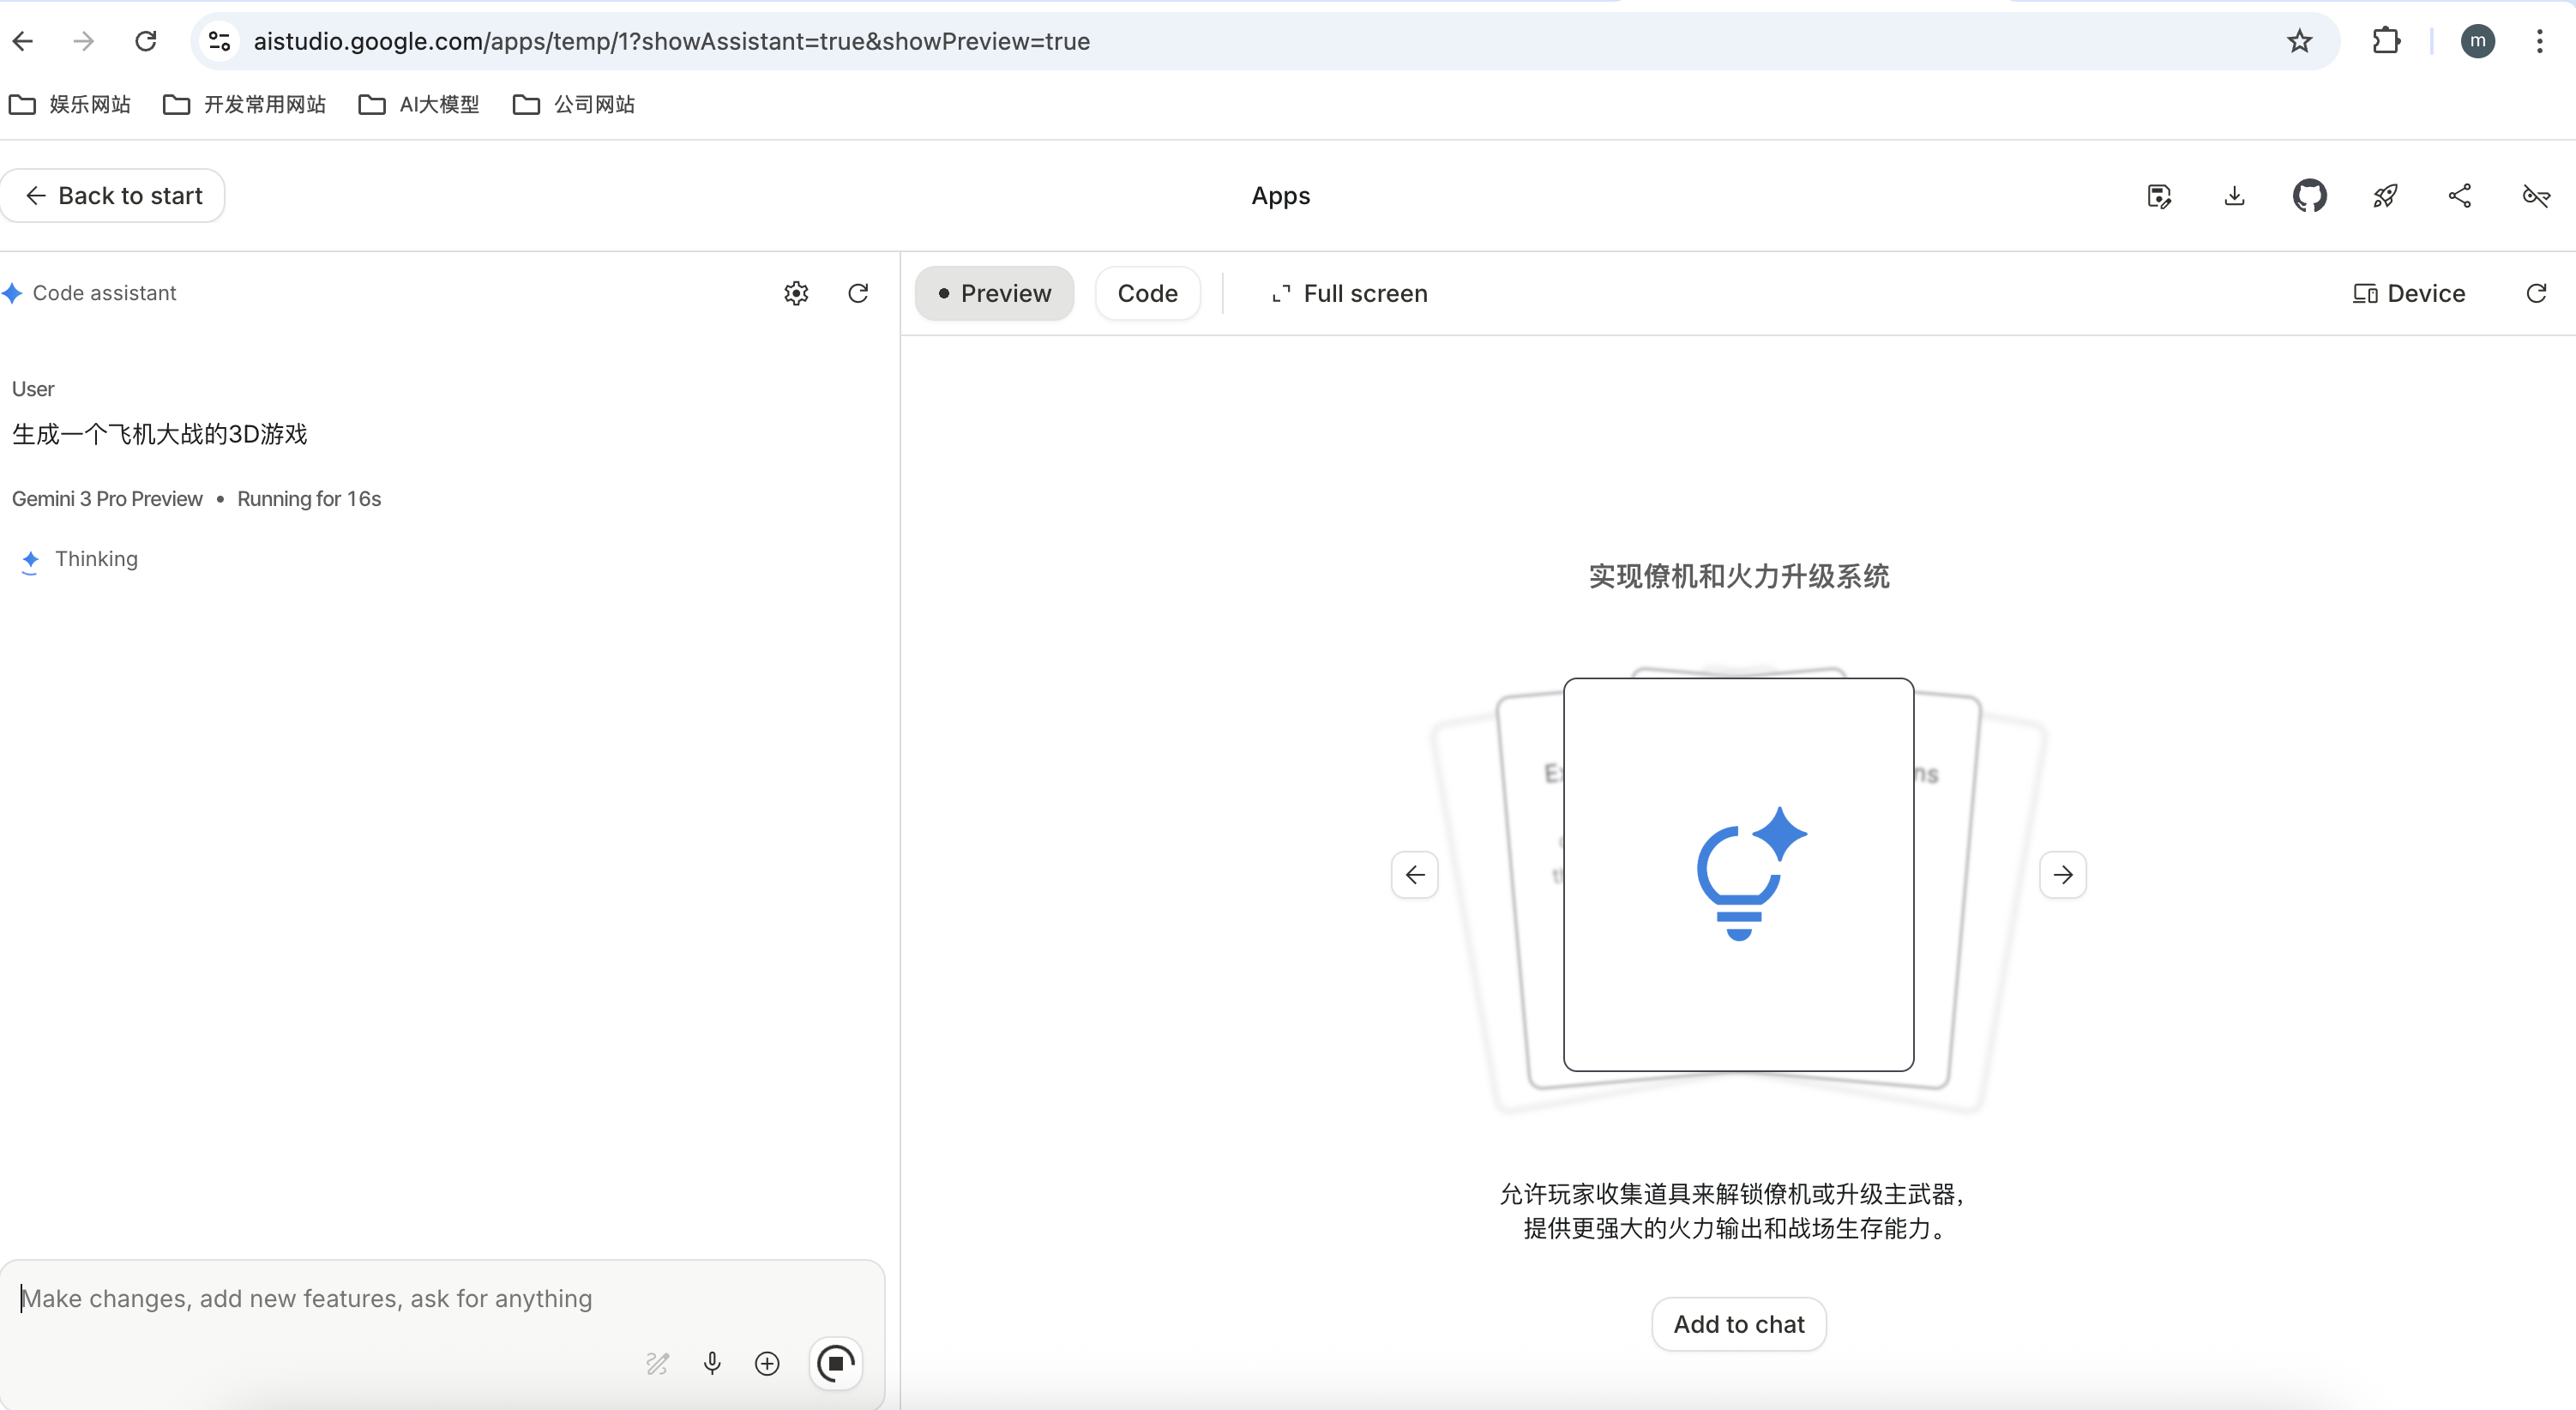The height and width of the screenshot is (1410, 2576).
Task: Open Code assistant settings gear
Action: coord(796,293)
